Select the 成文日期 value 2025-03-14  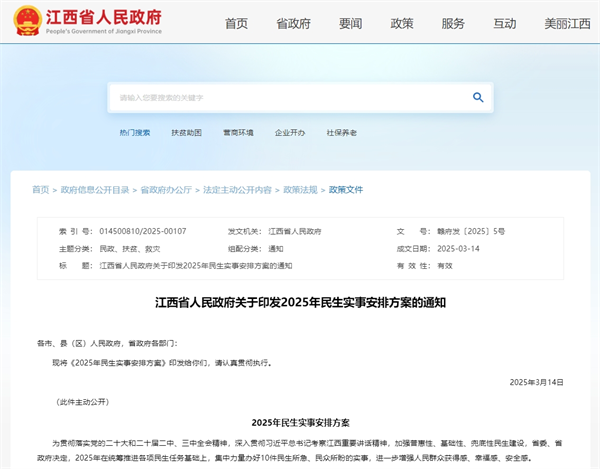[458, 249]
